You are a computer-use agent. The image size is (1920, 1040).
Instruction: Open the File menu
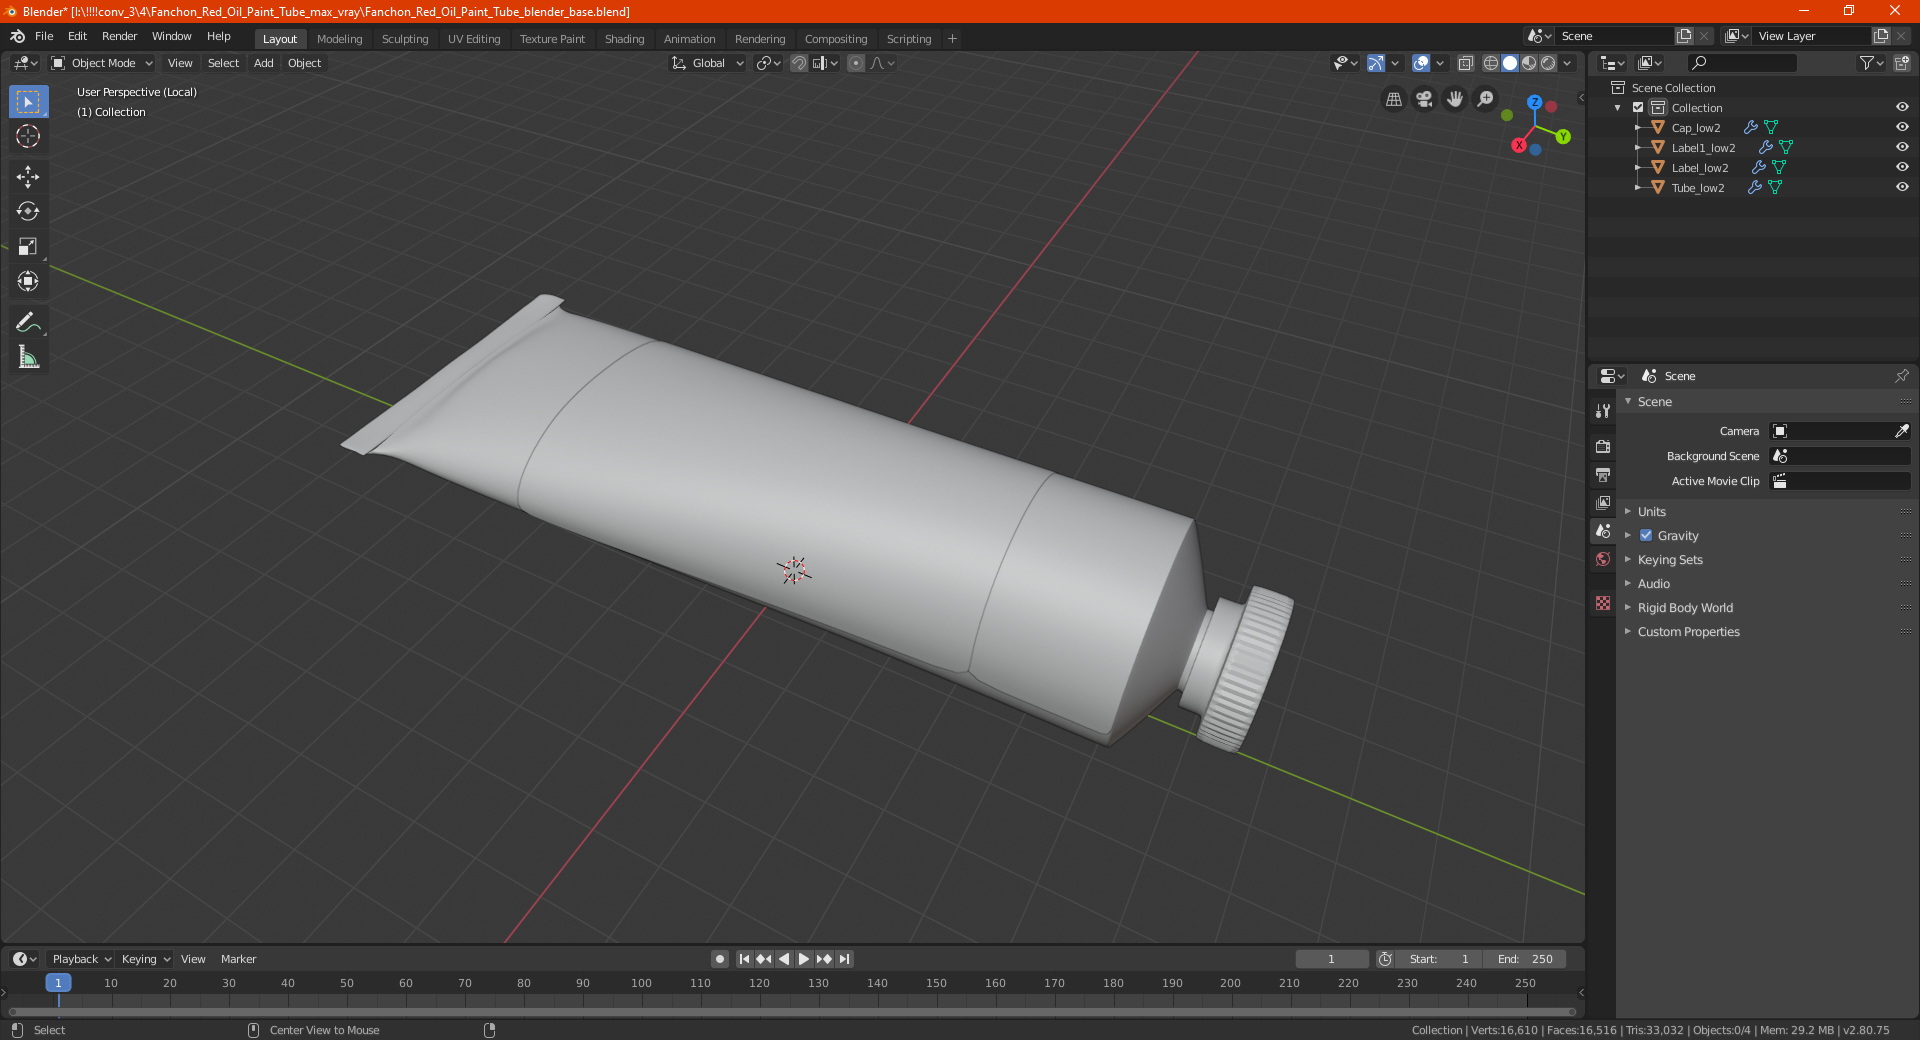(x=44, y=36)
